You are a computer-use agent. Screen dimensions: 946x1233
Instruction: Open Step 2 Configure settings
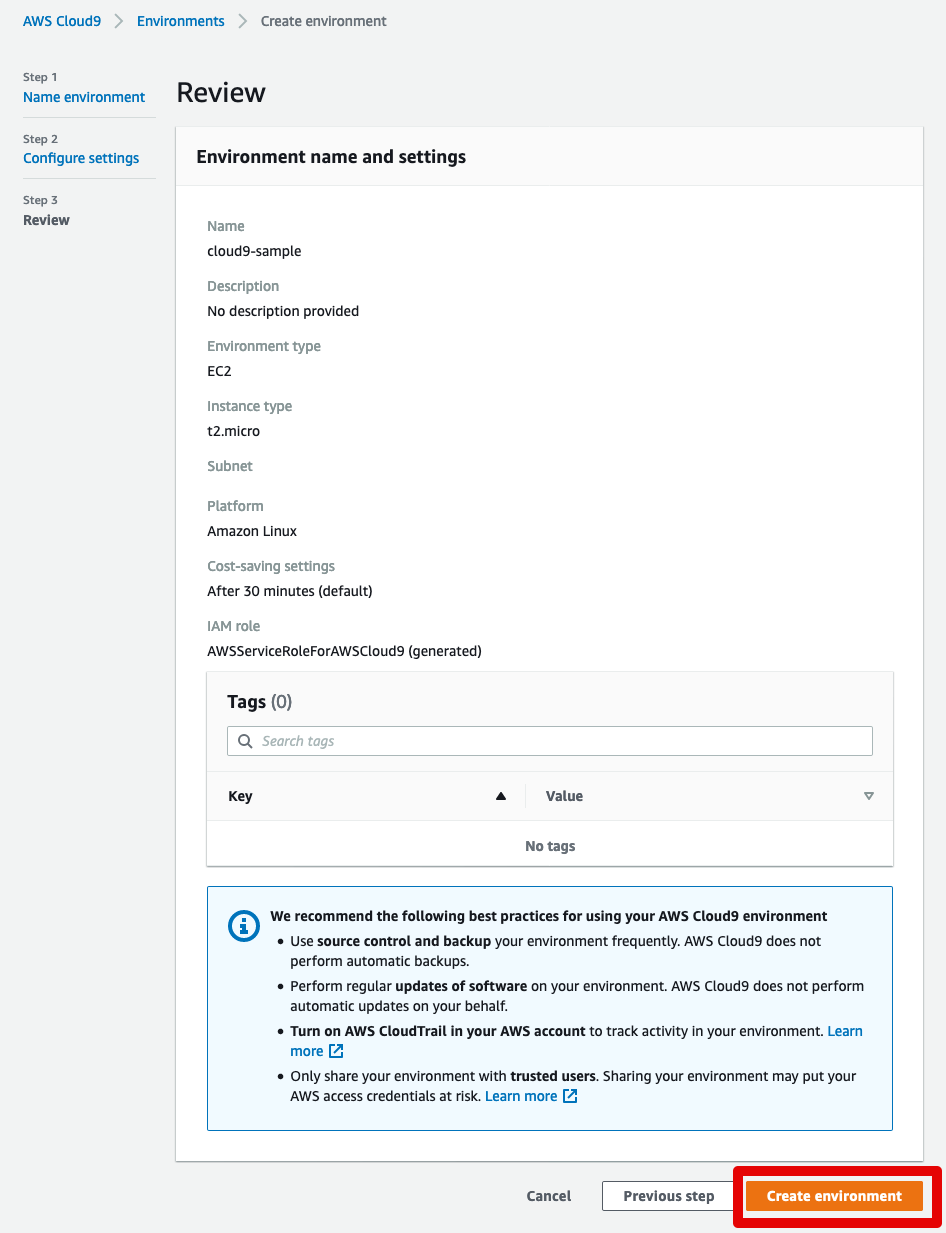pos(81,158)
